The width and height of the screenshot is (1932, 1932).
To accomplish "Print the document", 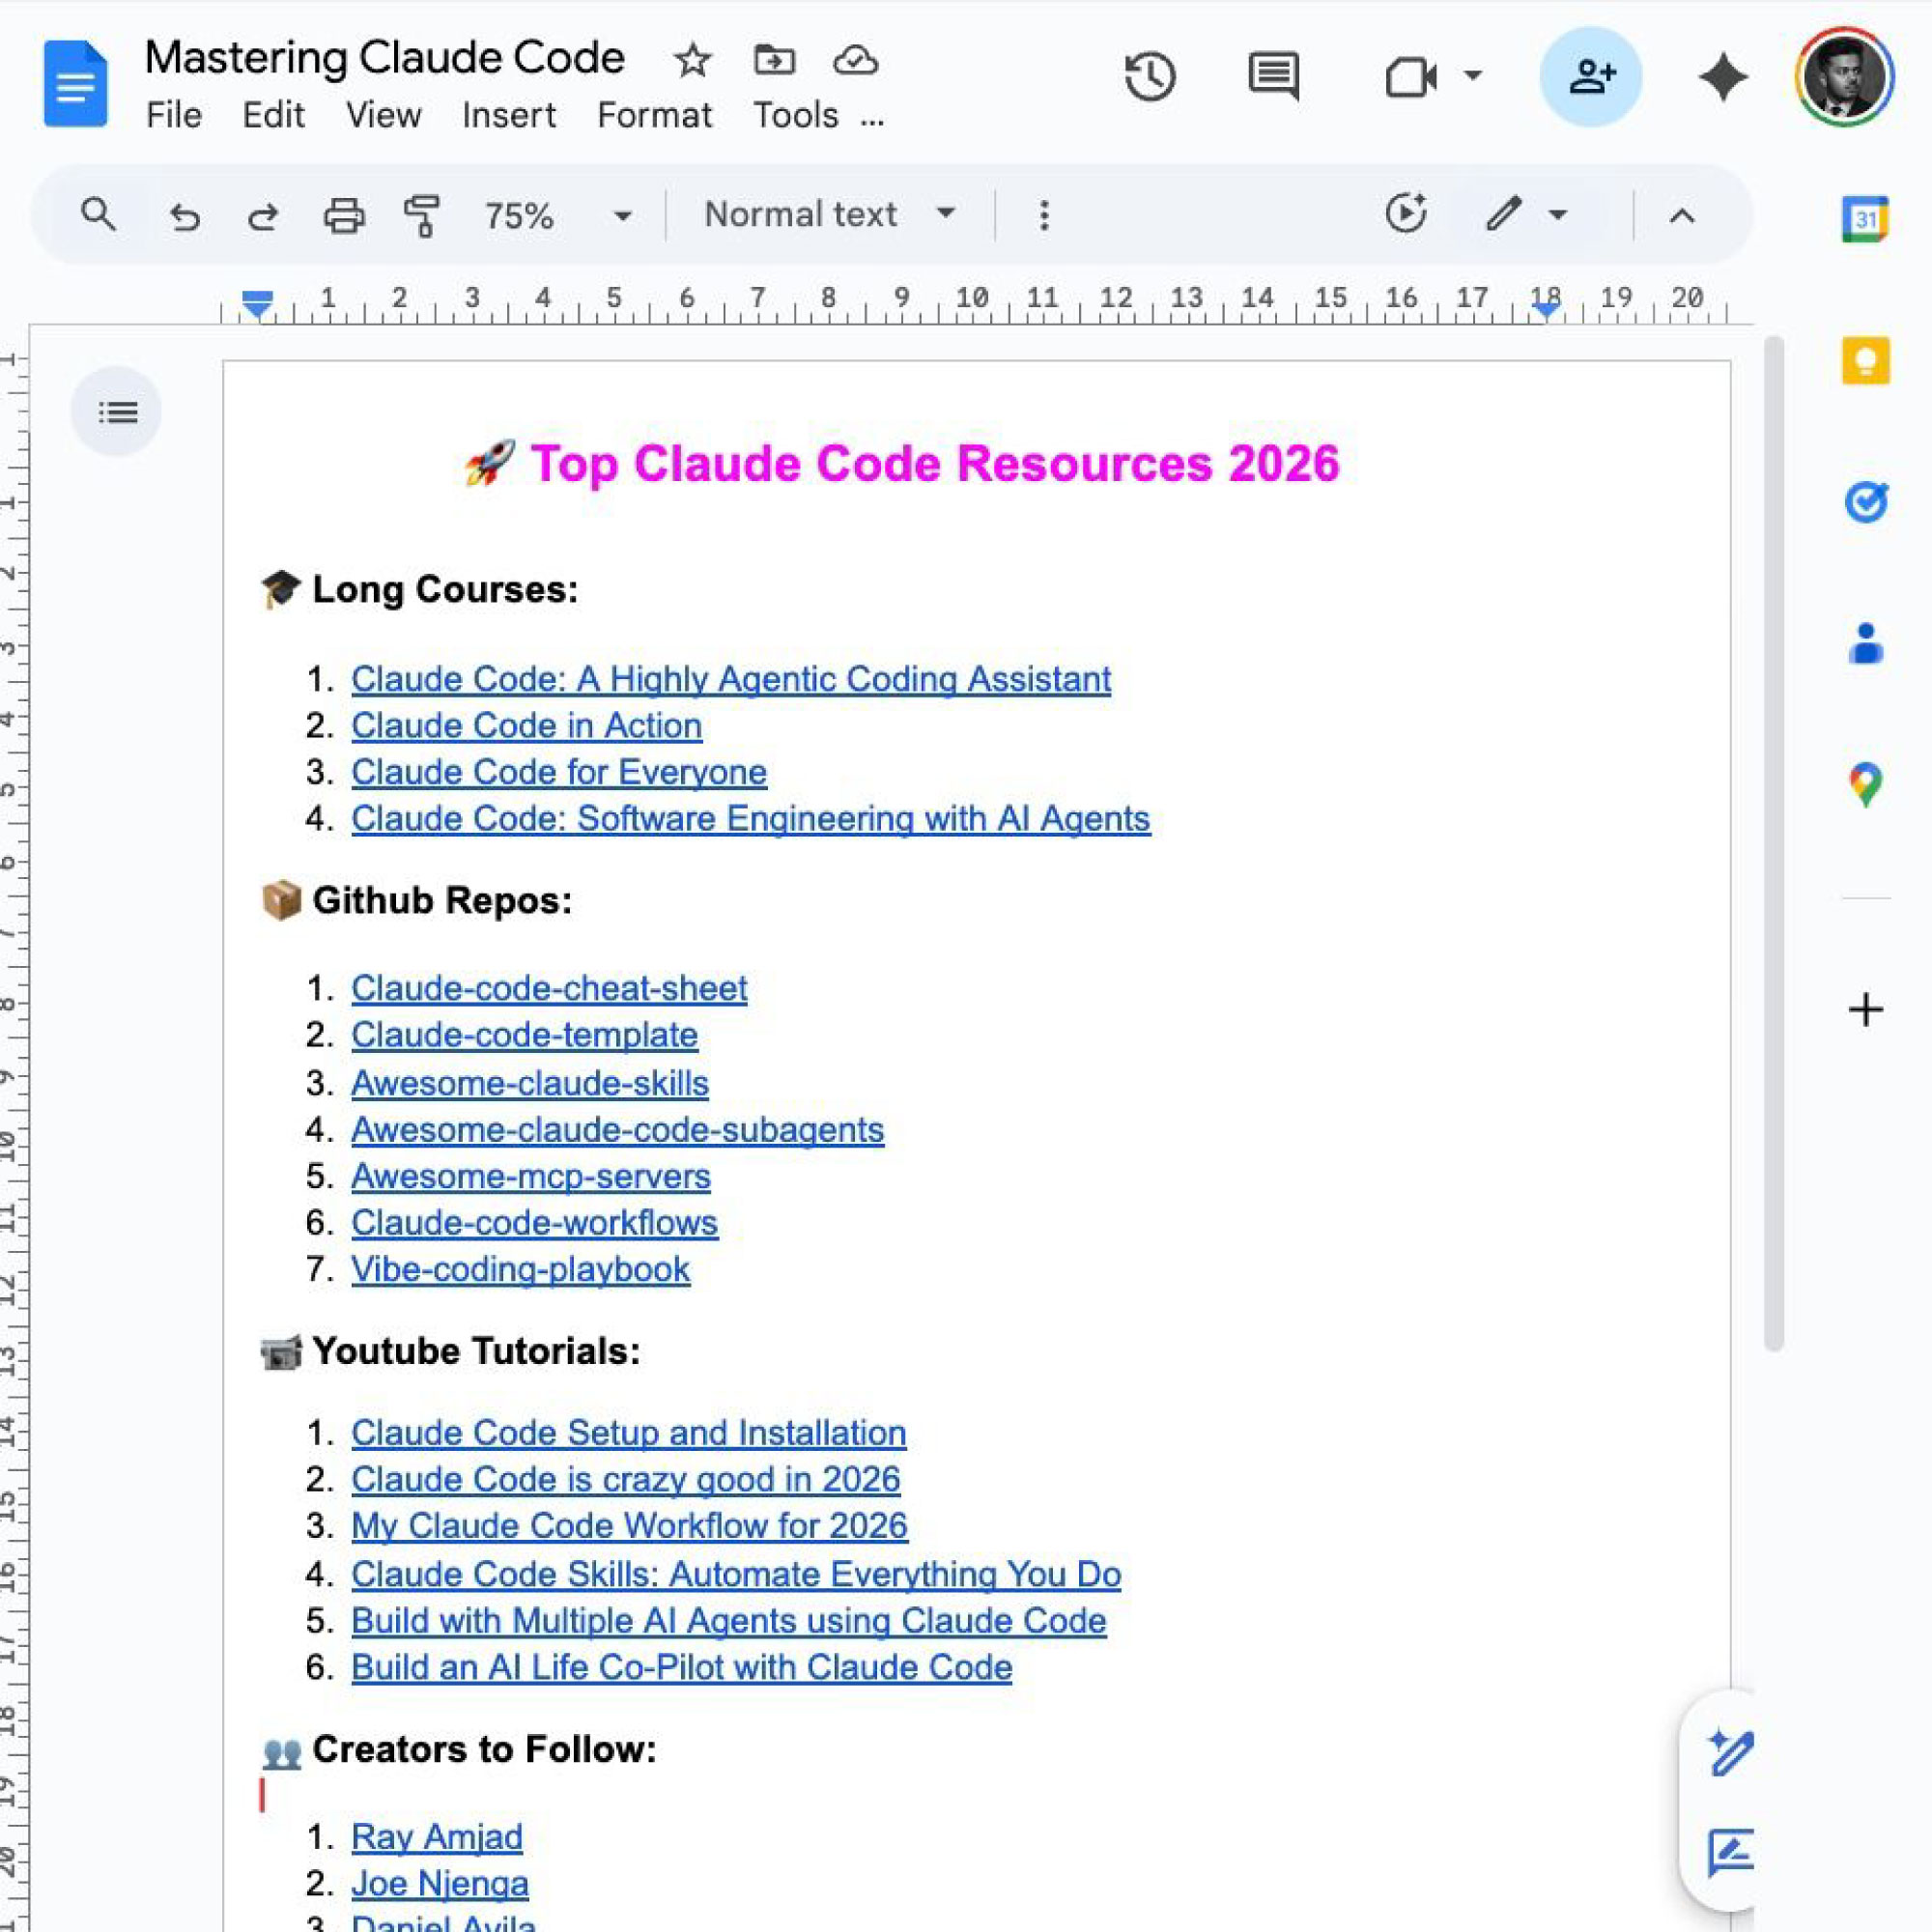I will [344, 216].
